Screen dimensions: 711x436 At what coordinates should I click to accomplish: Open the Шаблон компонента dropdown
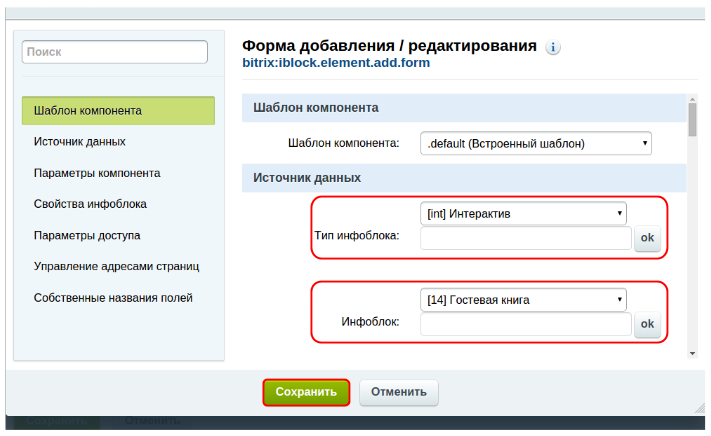pos(535,143)
